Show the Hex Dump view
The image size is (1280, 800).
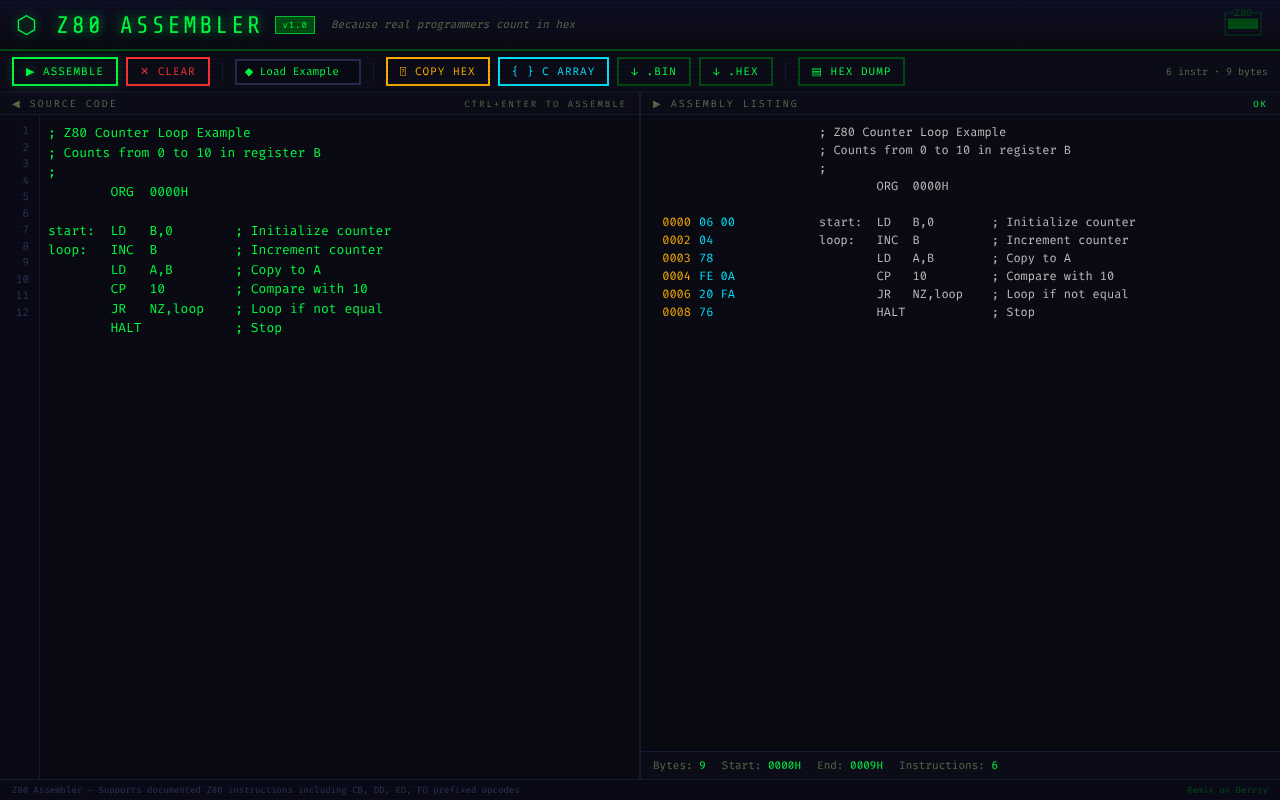click(851, 72)
